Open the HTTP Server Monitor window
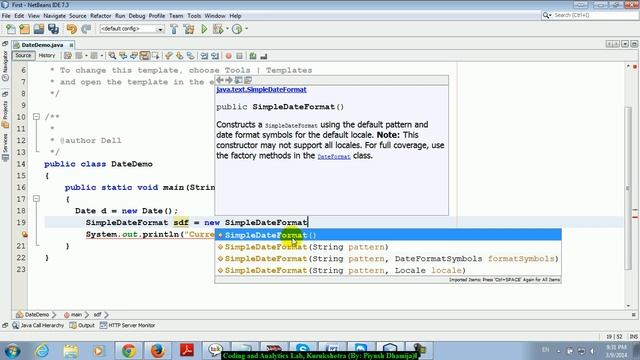Screen dimensions: 640x360 pos(128,325)
